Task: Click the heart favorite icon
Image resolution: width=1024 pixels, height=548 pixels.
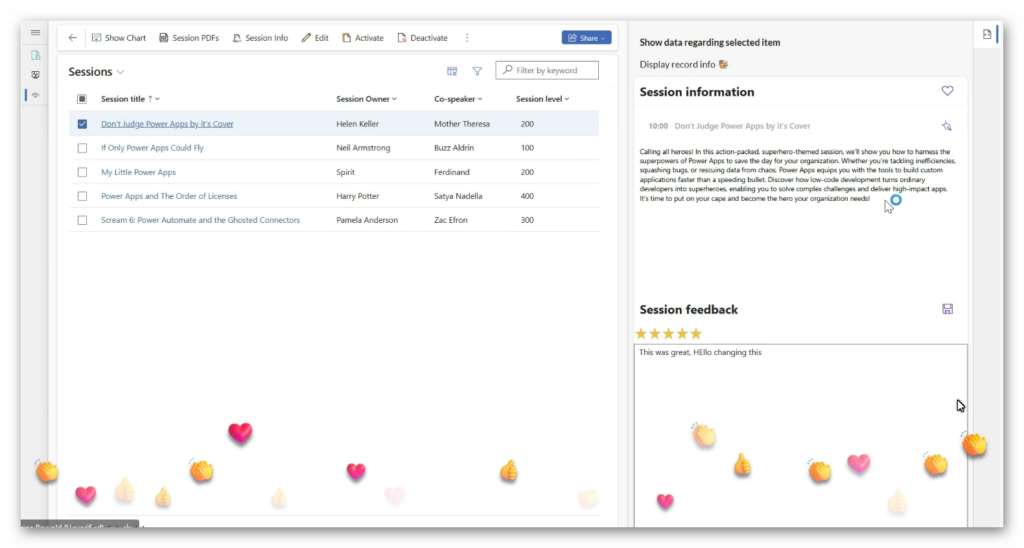Action: point(947,91)
